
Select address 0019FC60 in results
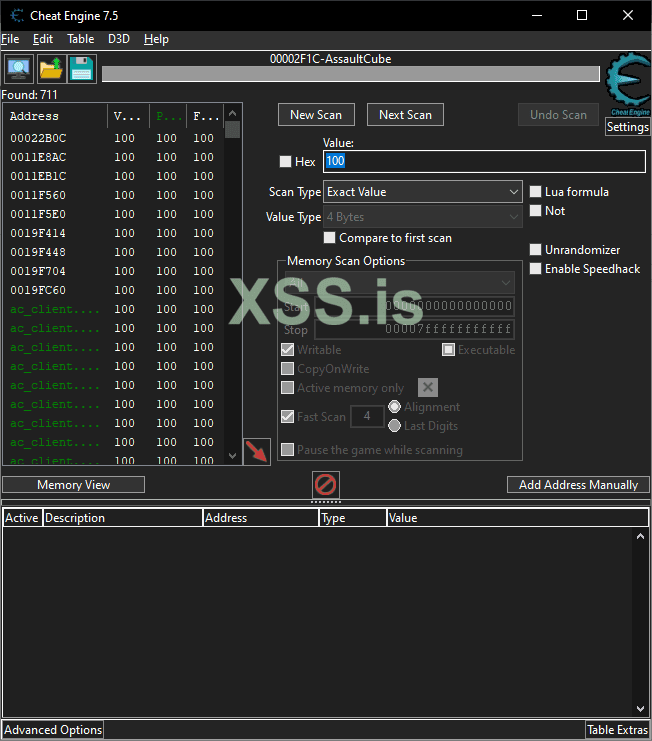pos(38,290)
